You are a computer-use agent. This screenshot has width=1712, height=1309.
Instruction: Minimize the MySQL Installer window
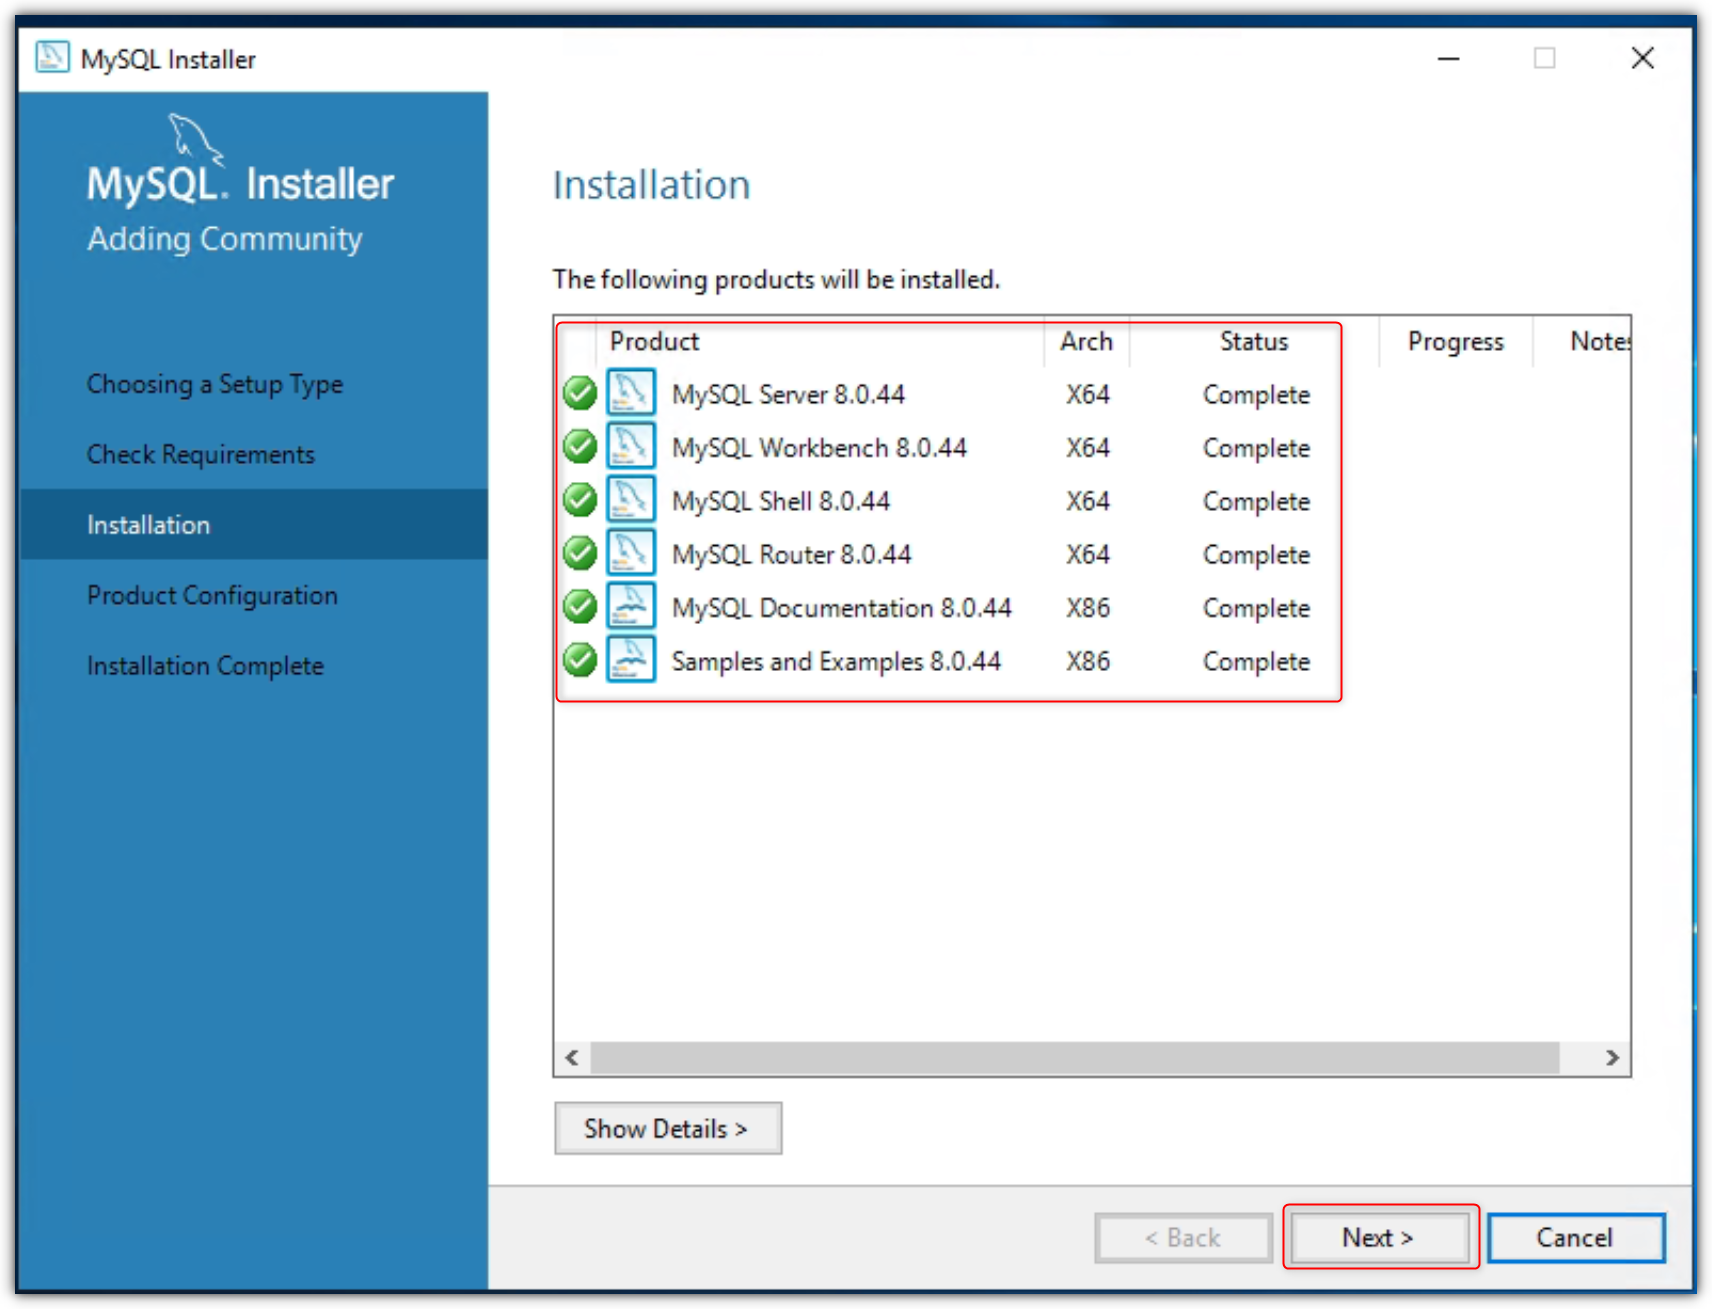coord(1448,59)
